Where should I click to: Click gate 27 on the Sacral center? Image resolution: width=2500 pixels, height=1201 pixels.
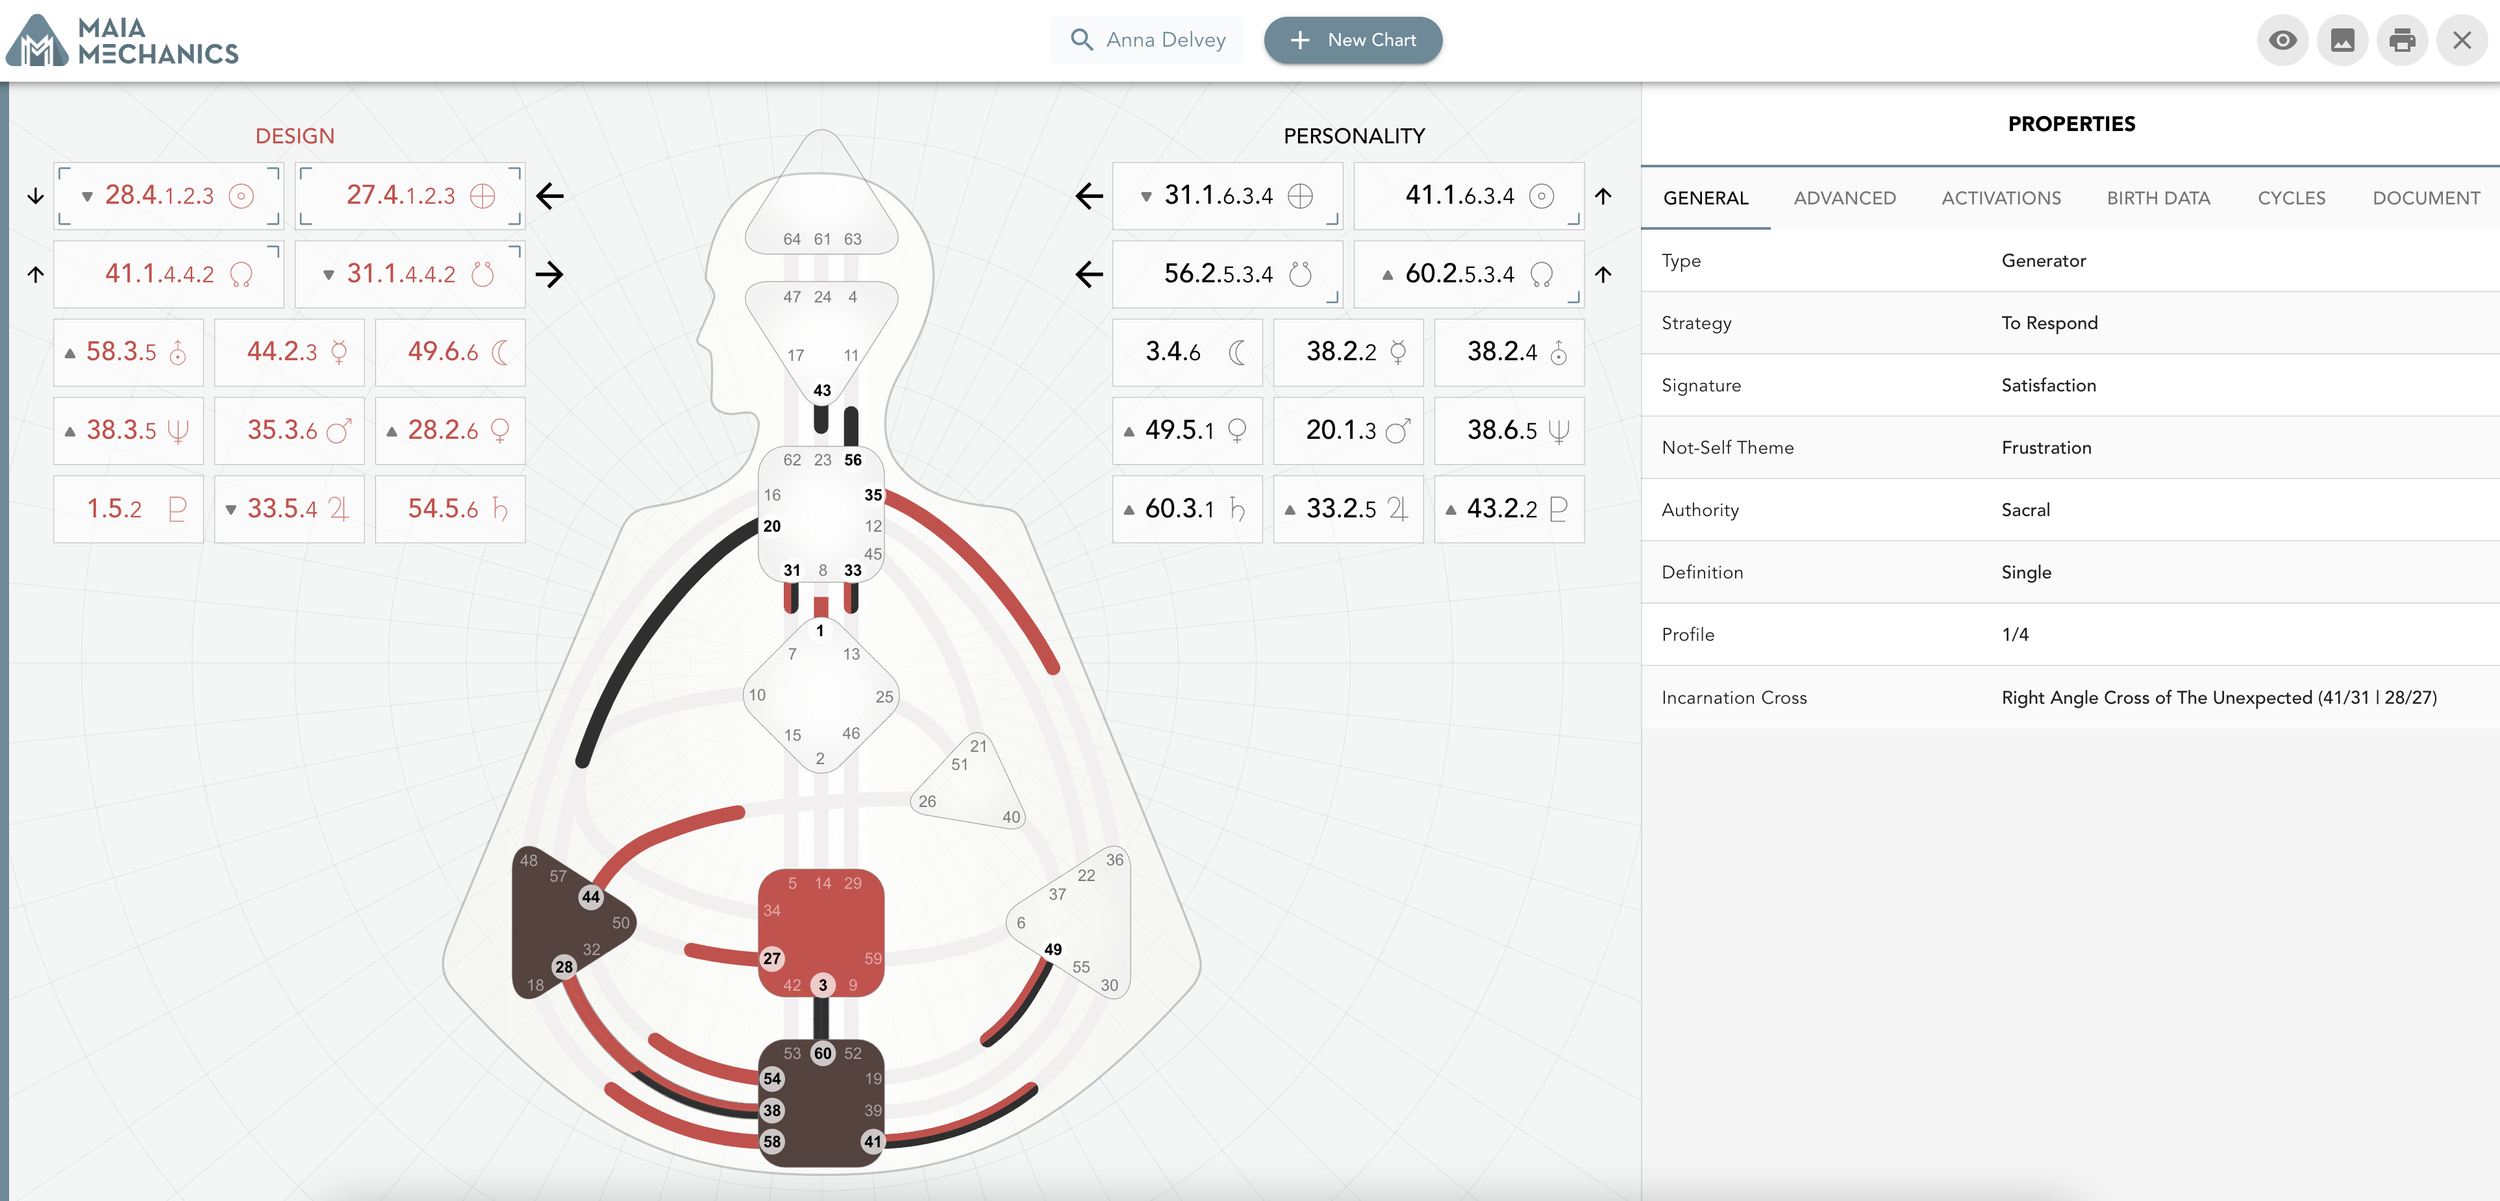(772, 959)
